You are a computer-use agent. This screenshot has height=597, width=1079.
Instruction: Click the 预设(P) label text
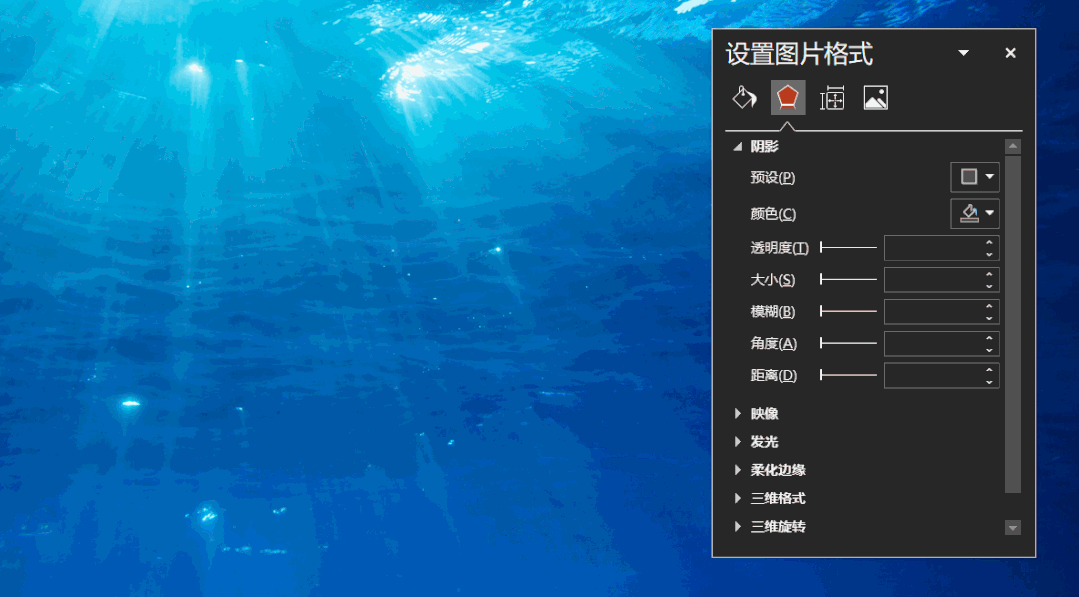[x=773, y=177]
